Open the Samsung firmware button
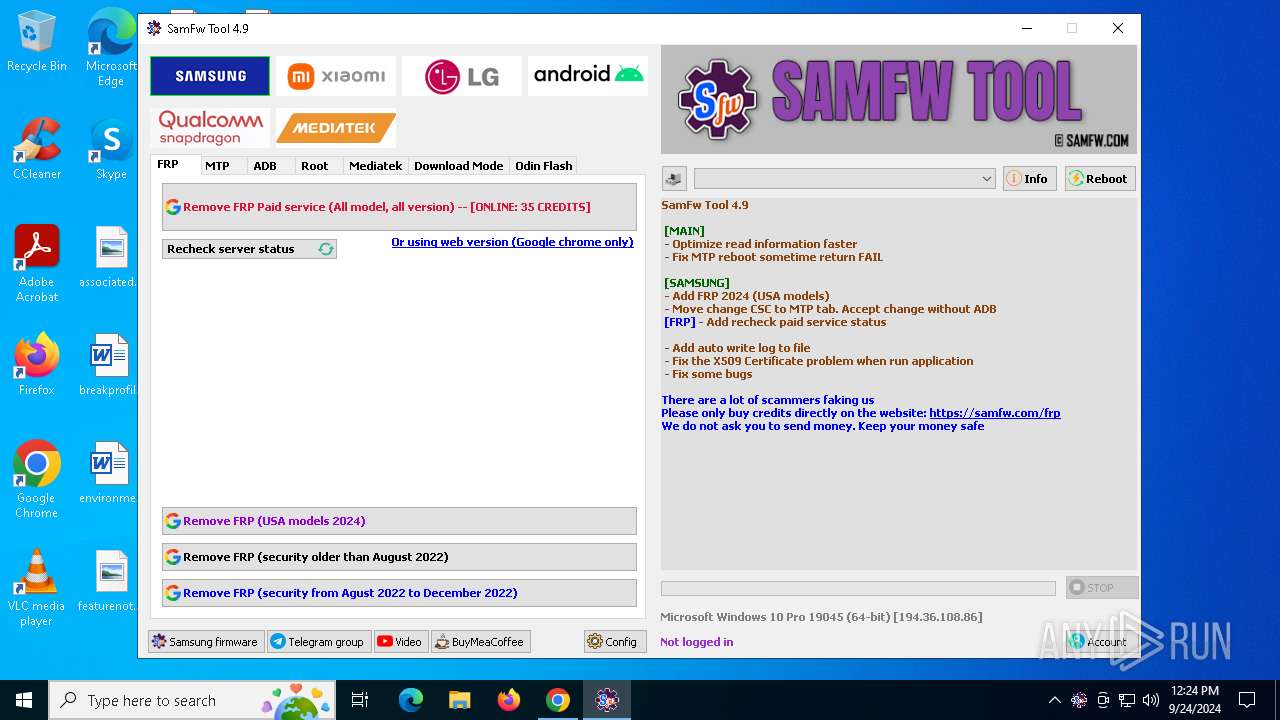This screenshot has width=1280, height=720. [206, 642]
